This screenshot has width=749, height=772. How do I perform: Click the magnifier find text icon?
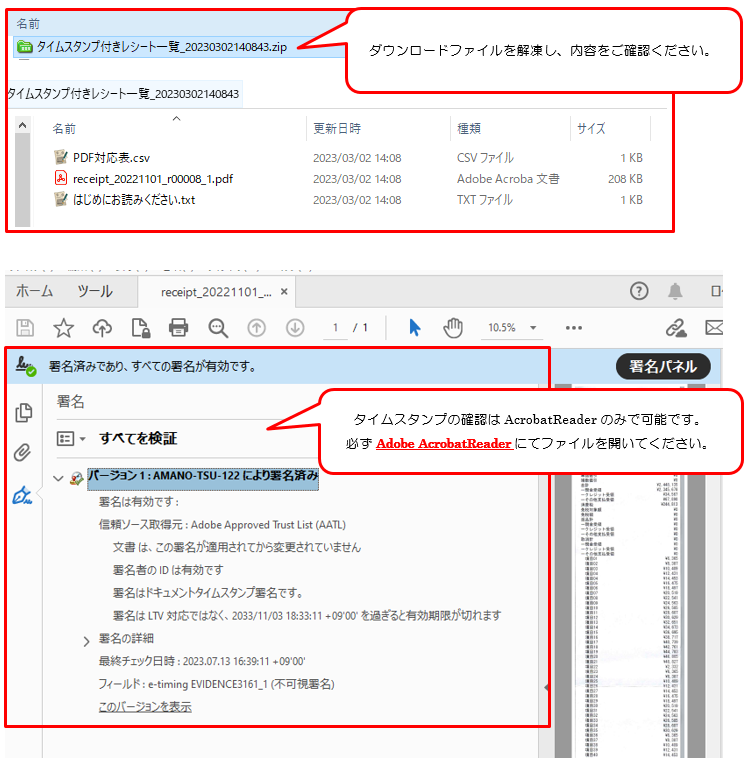pyautogui.click(x=218, y=328)
